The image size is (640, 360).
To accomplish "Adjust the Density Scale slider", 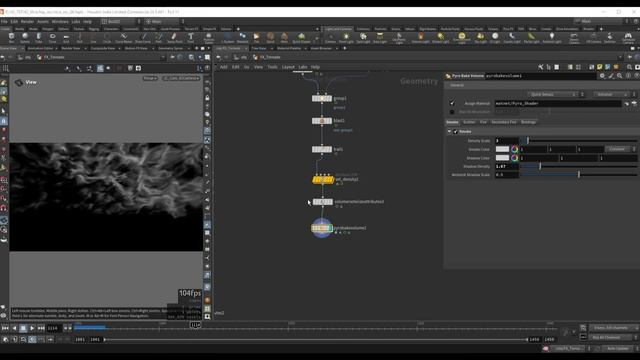I will tap(579, 141).
